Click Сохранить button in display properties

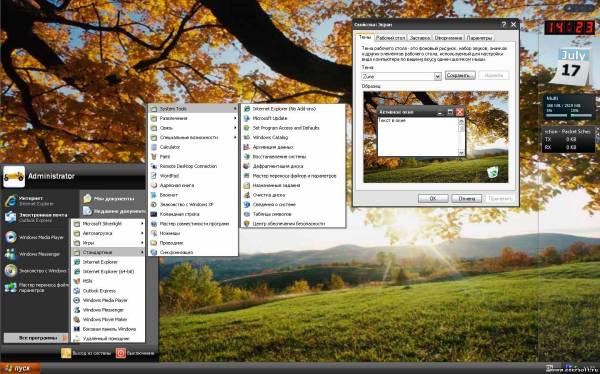click(460, 75)
